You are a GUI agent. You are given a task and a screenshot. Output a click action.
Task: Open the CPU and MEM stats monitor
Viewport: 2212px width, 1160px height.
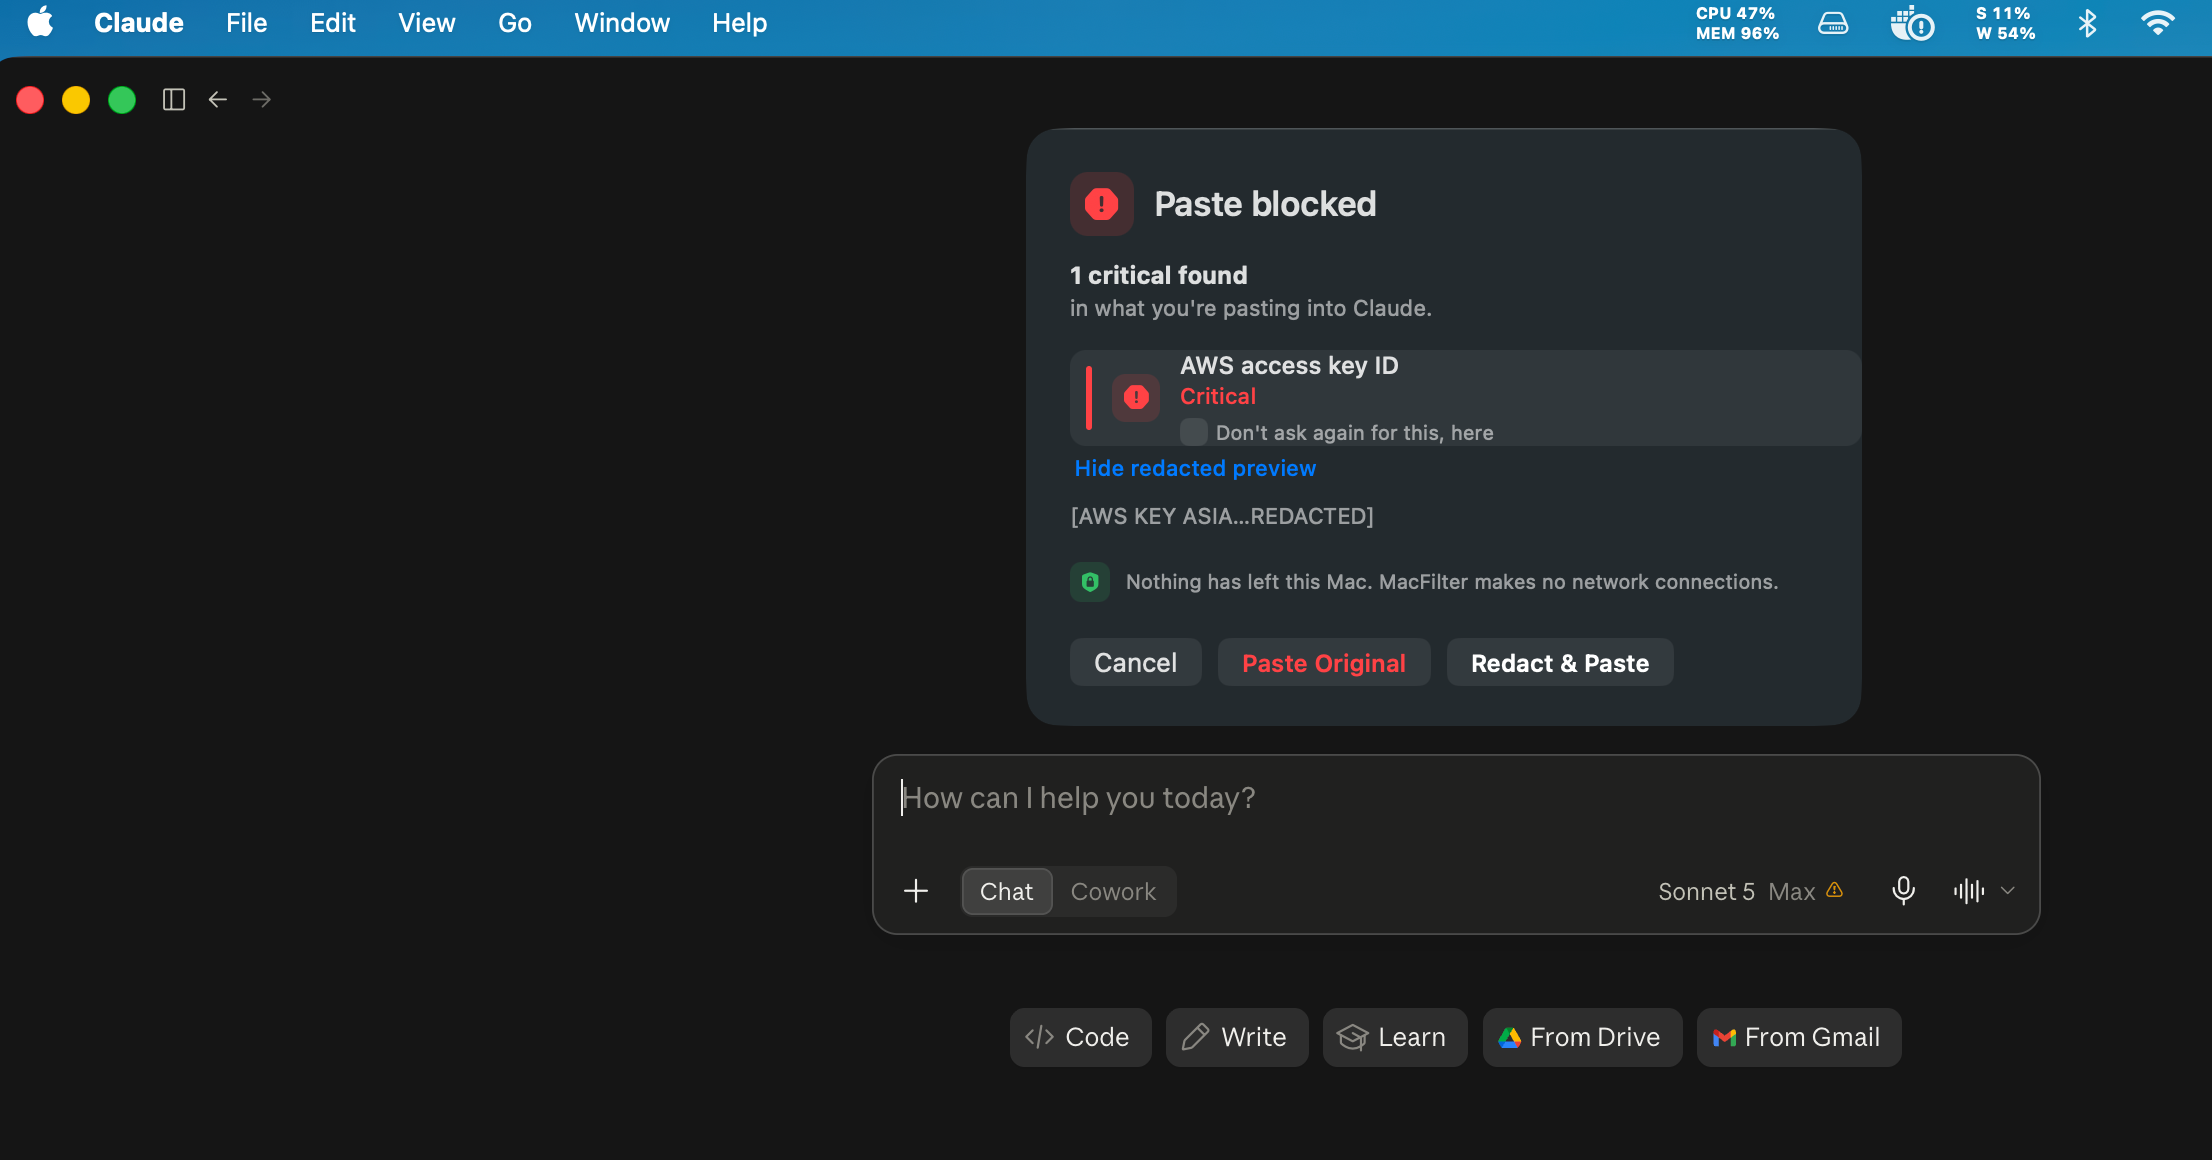click(1737, 23)
